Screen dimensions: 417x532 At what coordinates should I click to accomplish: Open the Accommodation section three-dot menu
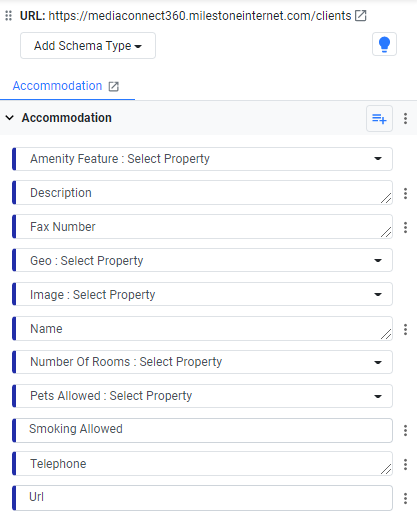405,118
